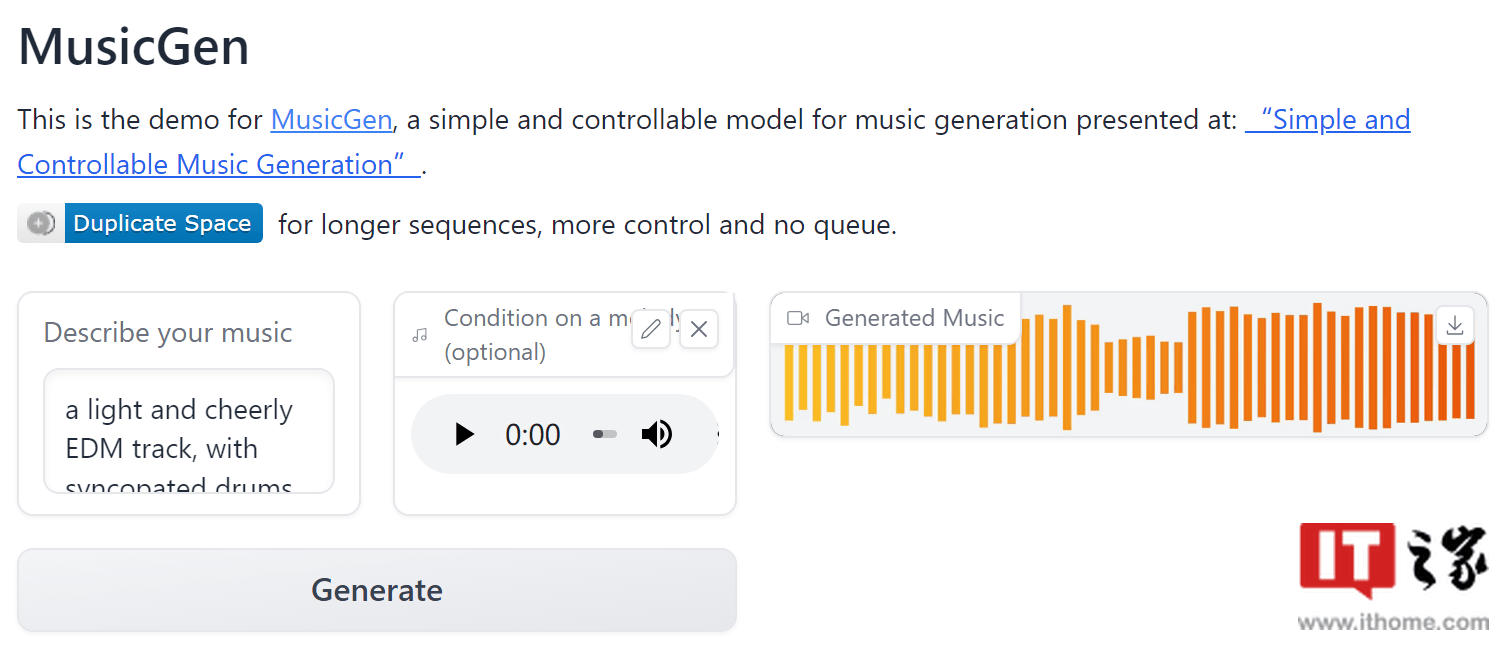Click the Duplicate Space badge
The height and width of the screenshot is (653, 1512).
(163, 223)
